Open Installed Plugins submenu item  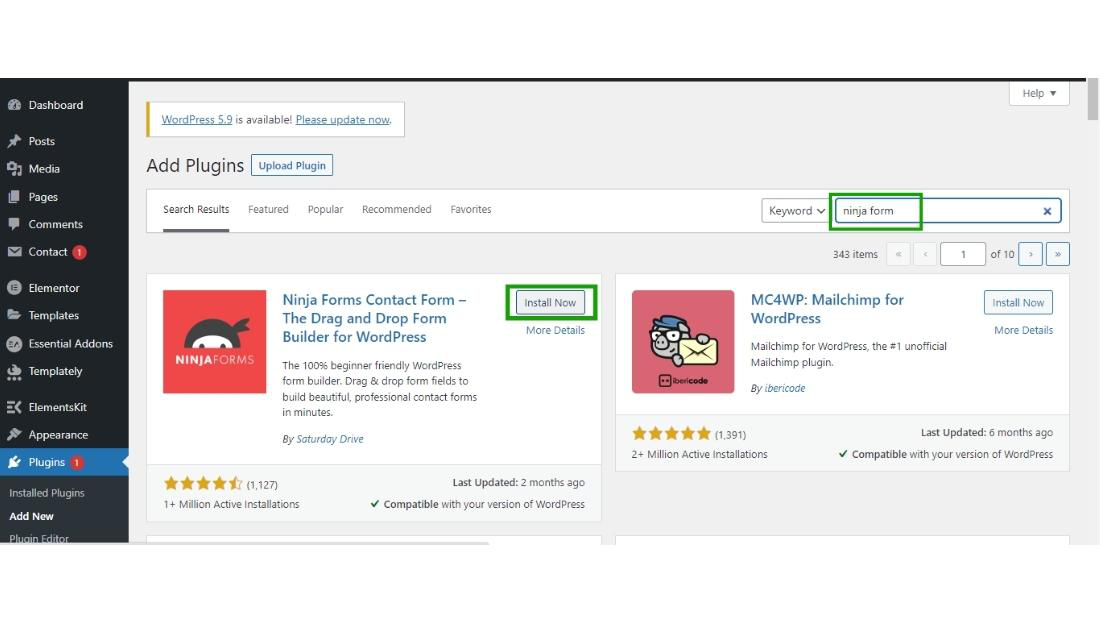tap(46, 493)
